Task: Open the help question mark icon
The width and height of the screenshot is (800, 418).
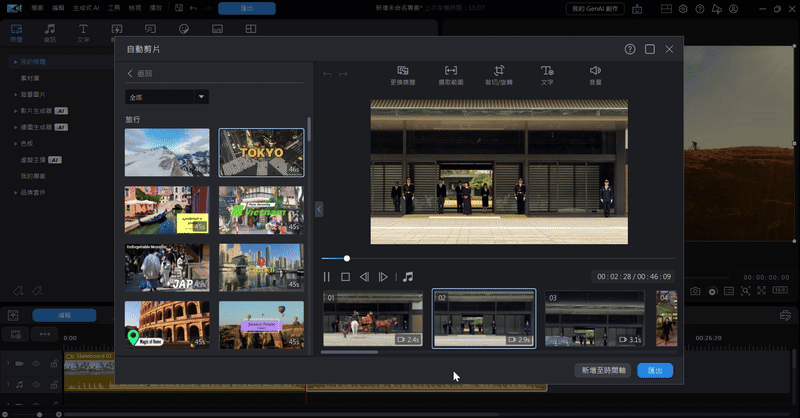Action: coord(630,49)
